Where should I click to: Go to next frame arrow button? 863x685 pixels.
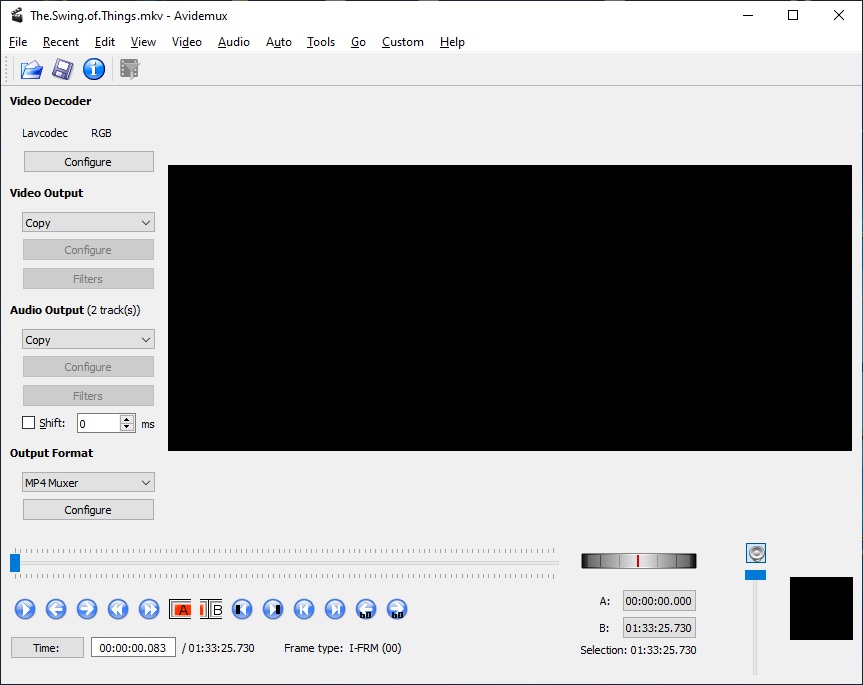(87, 609)
